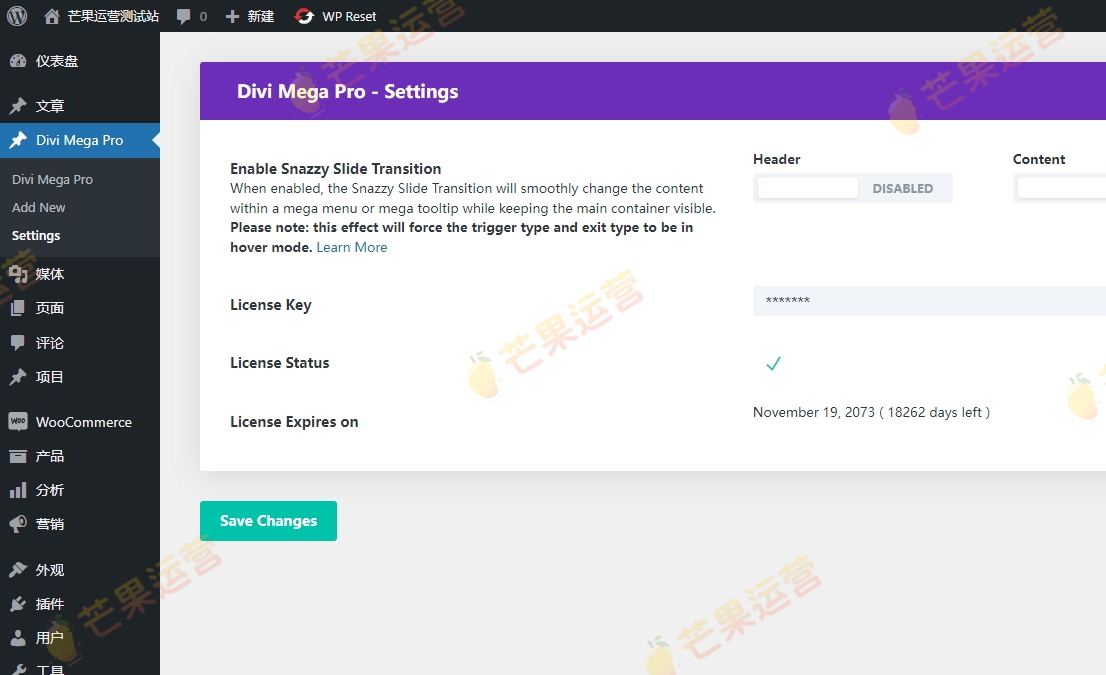Select Add New under Divi Mega Pro
Image resolution: width=1106 pixels, height=675 pixels.
(x=38, y=207)
